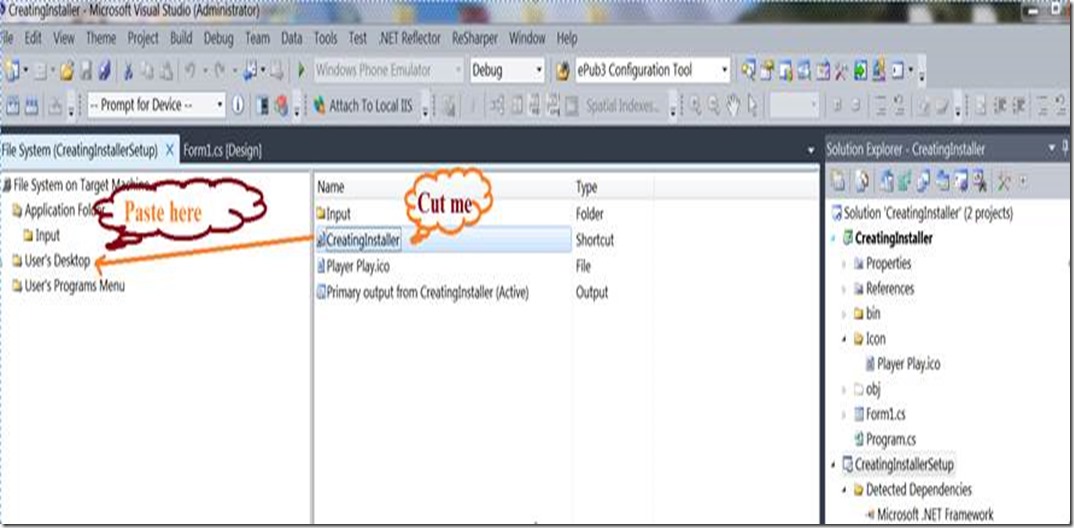Select User's Desktop folder in file system tree
The width and height of the screenshot is (1074, 528).
coord(57,261)
